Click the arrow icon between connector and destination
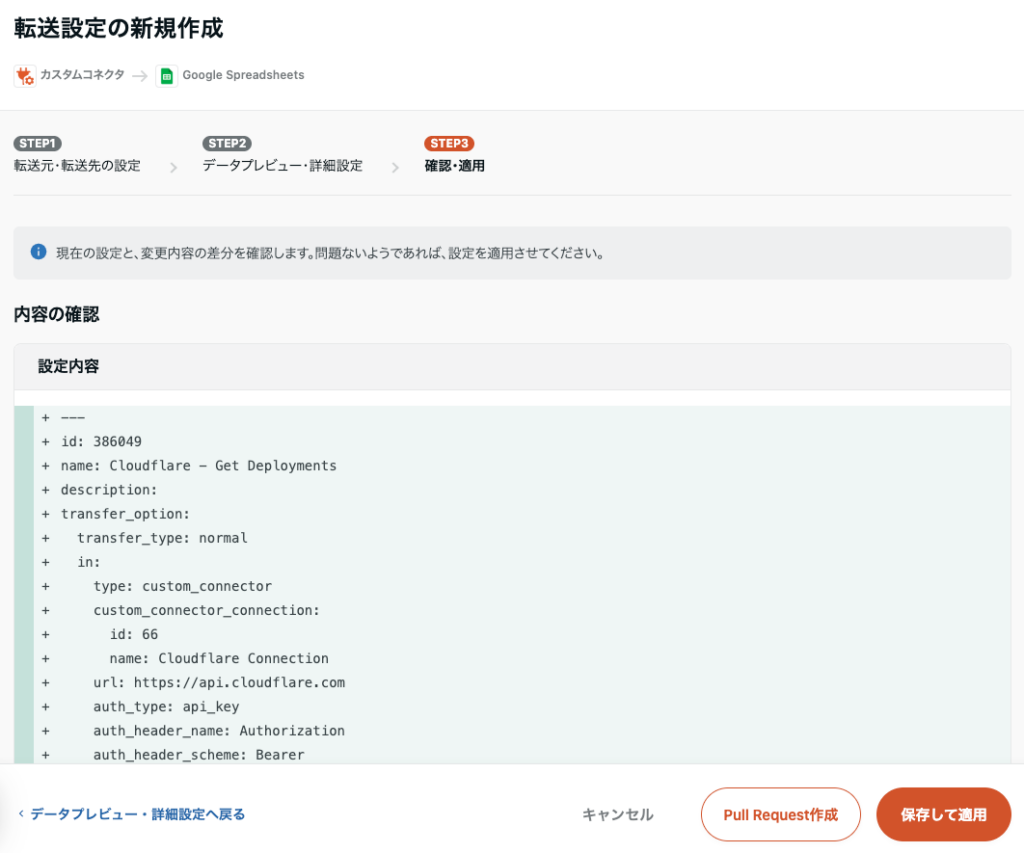The width and height of the screenshot is (1024, 853). point(140,76)
